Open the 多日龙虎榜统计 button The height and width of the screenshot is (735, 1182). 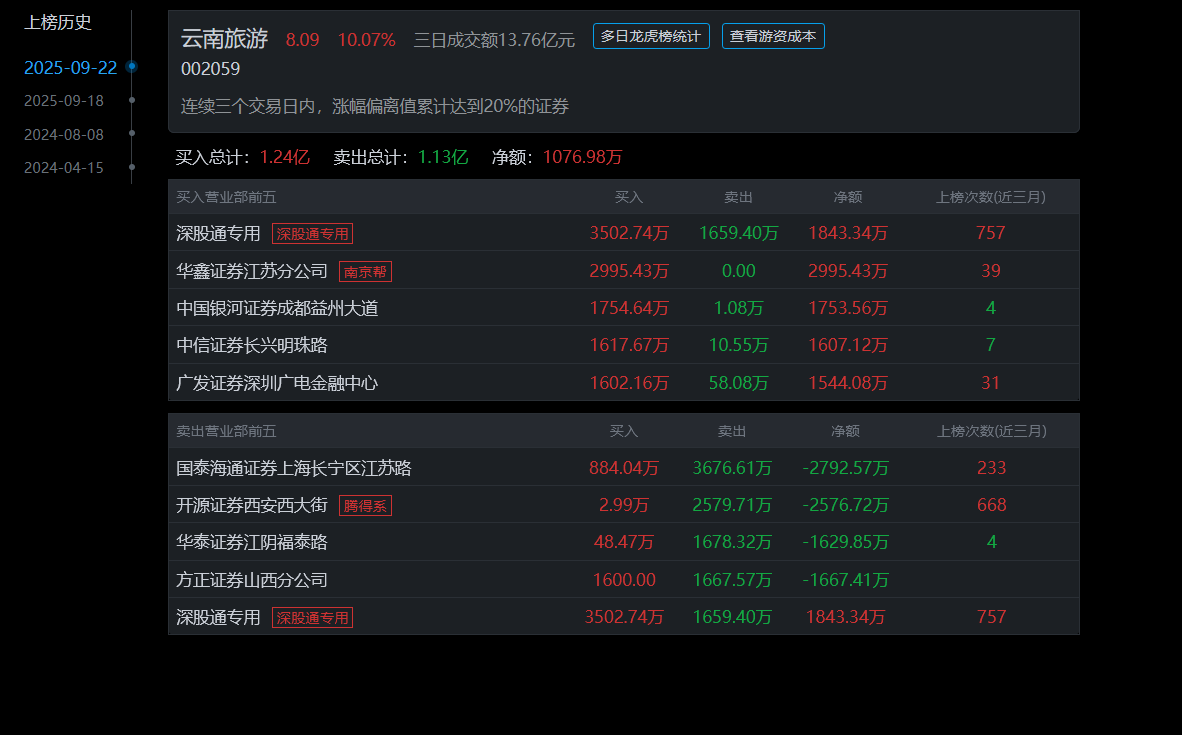pos(651,36)
